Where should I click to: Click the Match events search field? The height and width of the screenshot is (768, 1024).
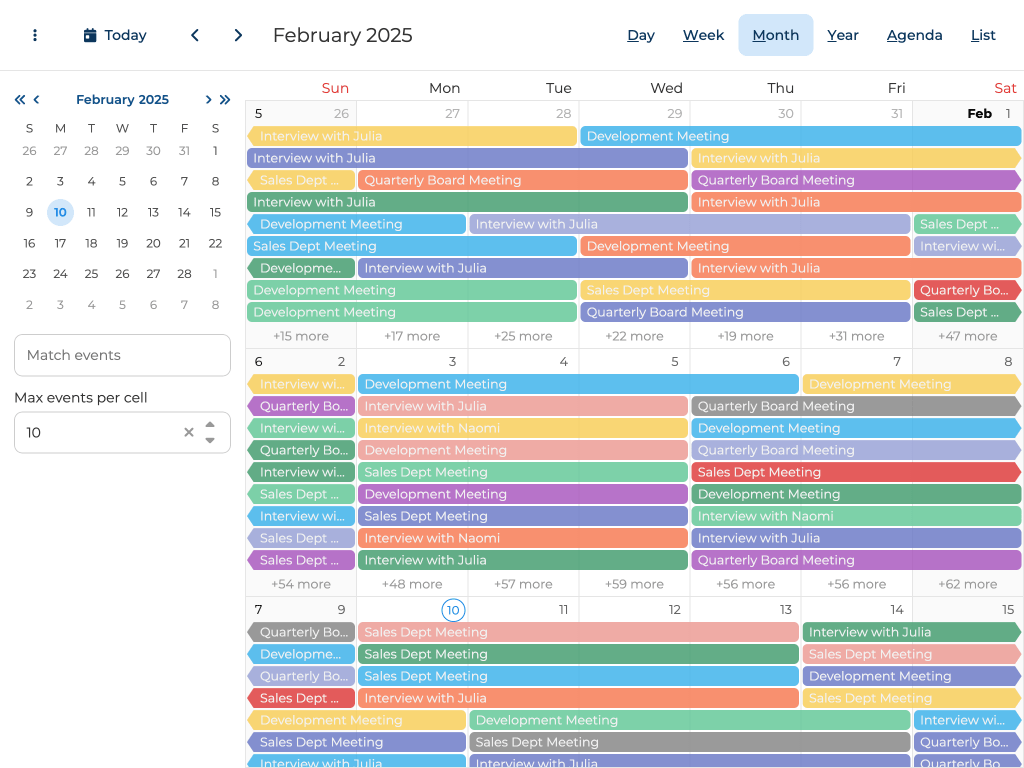pyautogui.click(x=122, y=355)
